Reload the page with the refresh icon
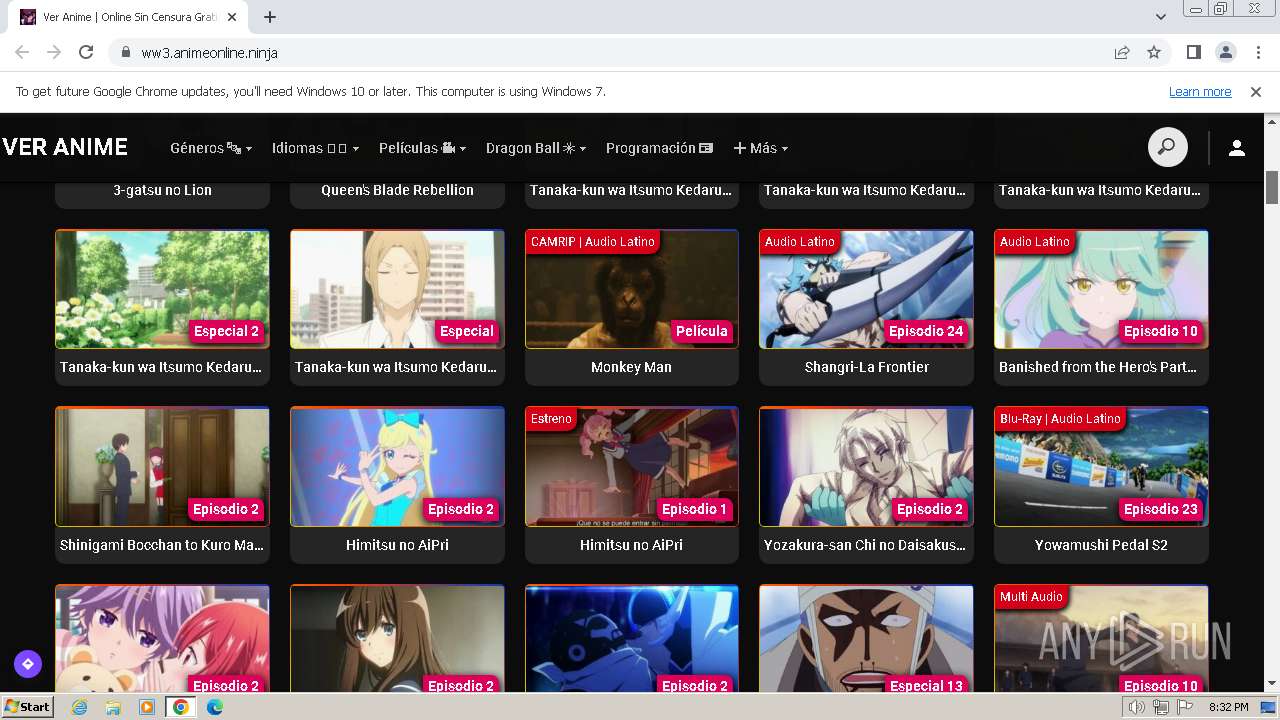The height and width of the screenshot is (720, 1280). click(86, 52)
